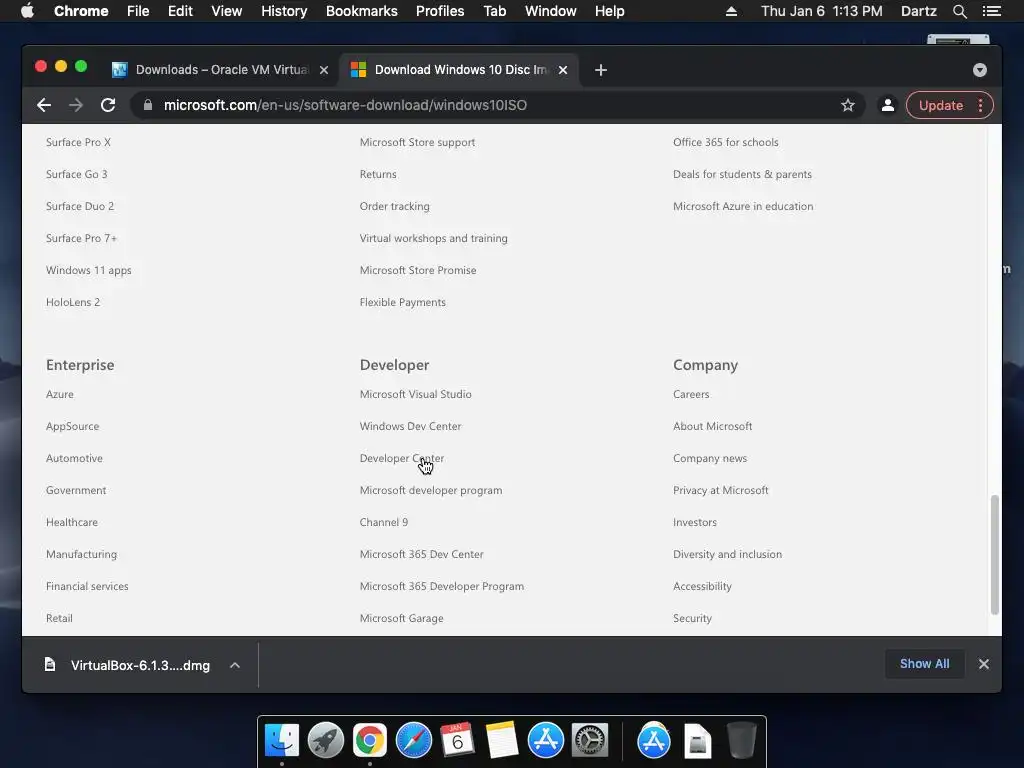
Task: Click Show All downloads
Action: coord(924,664)
